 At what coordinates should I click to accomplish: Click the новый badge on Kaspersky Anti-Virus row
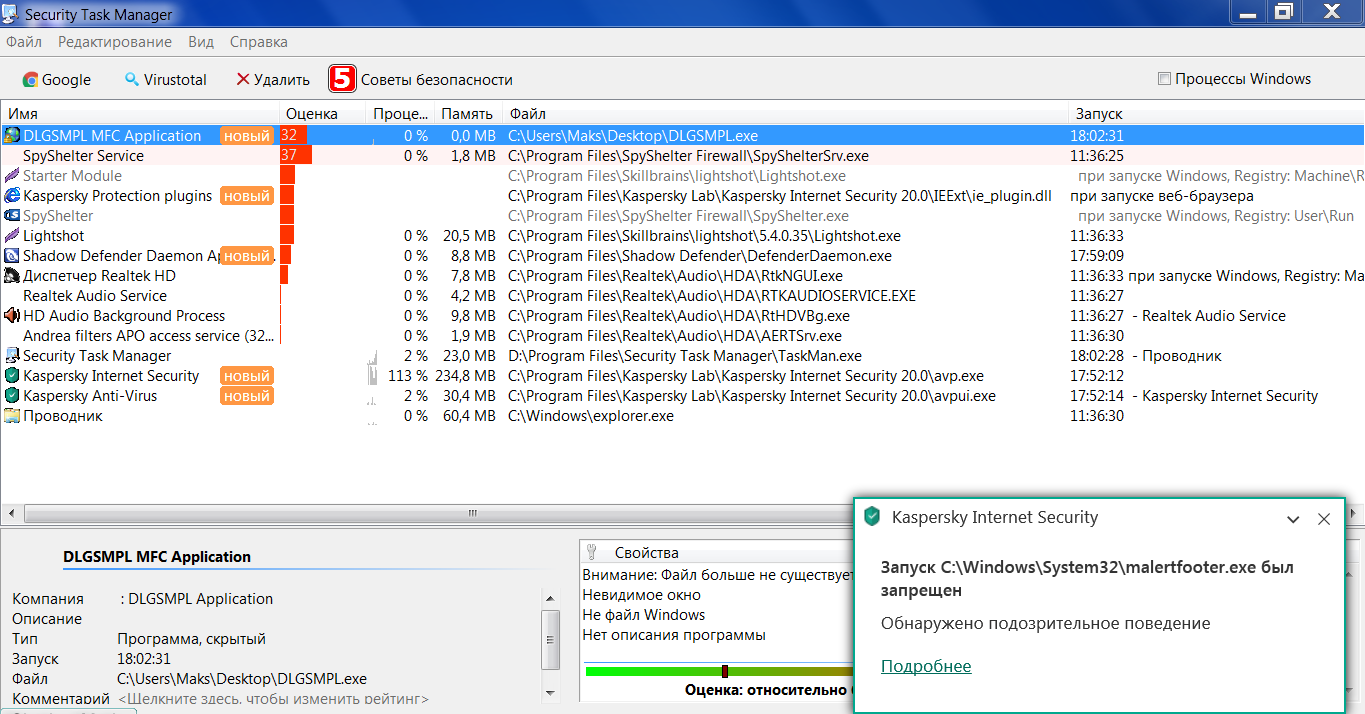pyautogui.click(x=247, y=396)
